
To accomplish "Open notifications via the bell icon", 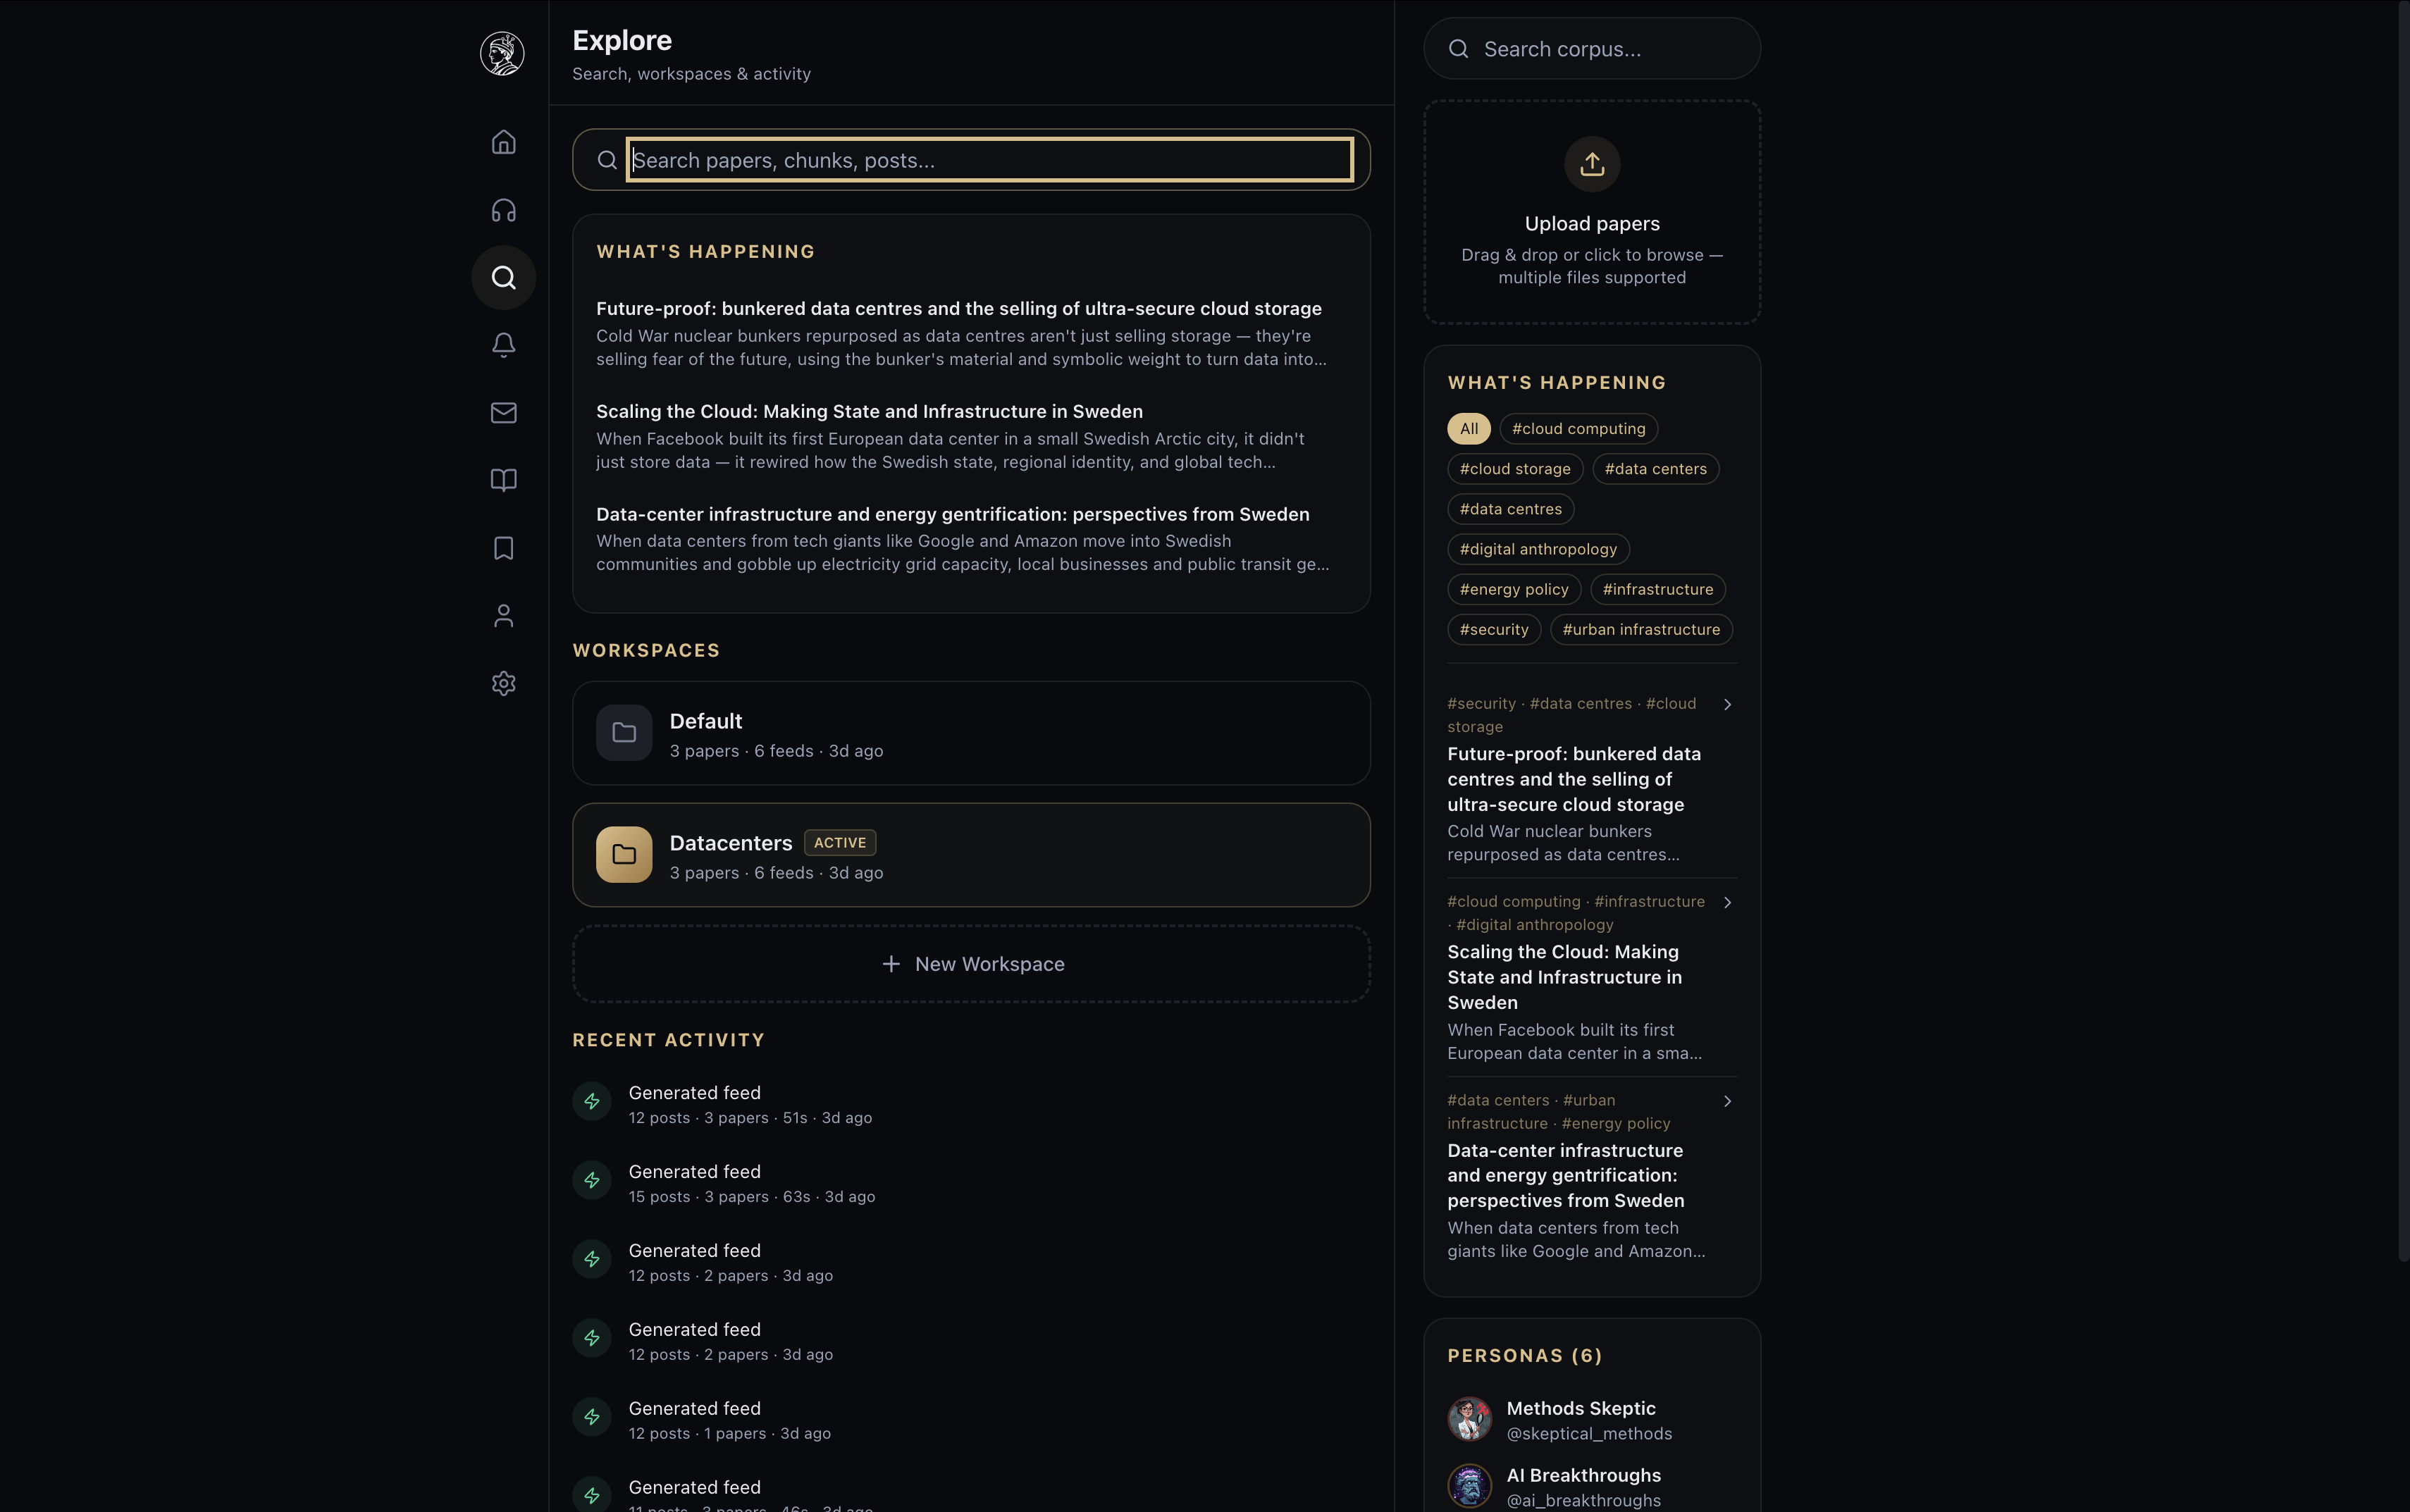I will (x=503, y=344).
